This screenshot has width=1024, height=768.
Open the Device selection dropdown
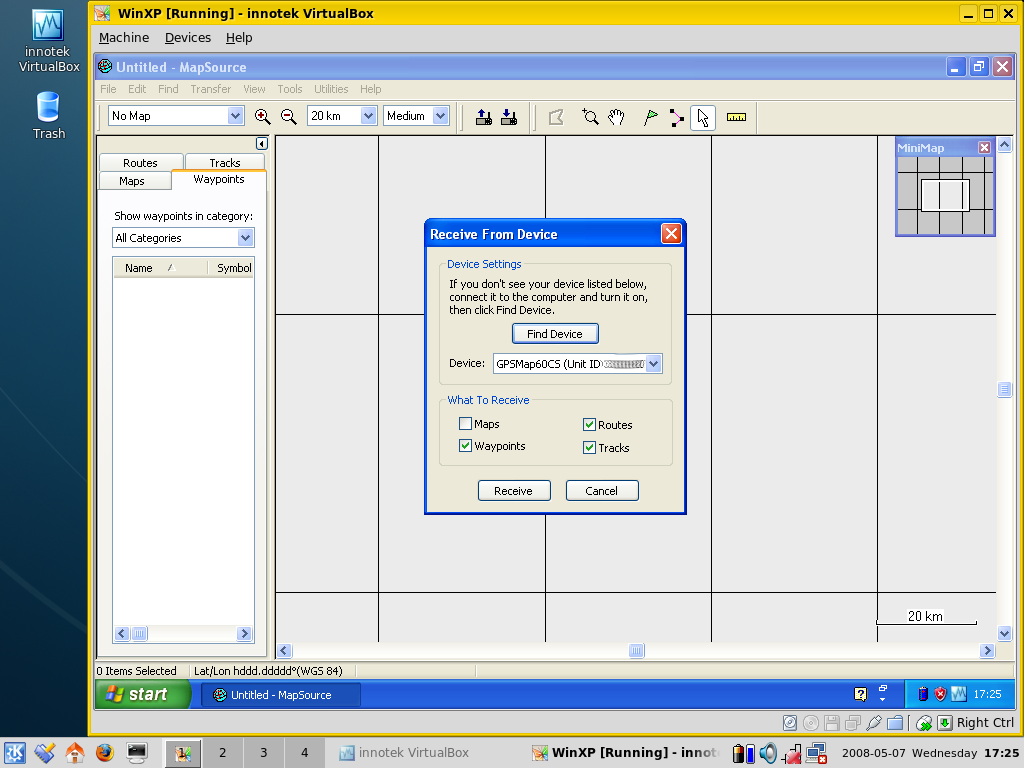[654, 364]
